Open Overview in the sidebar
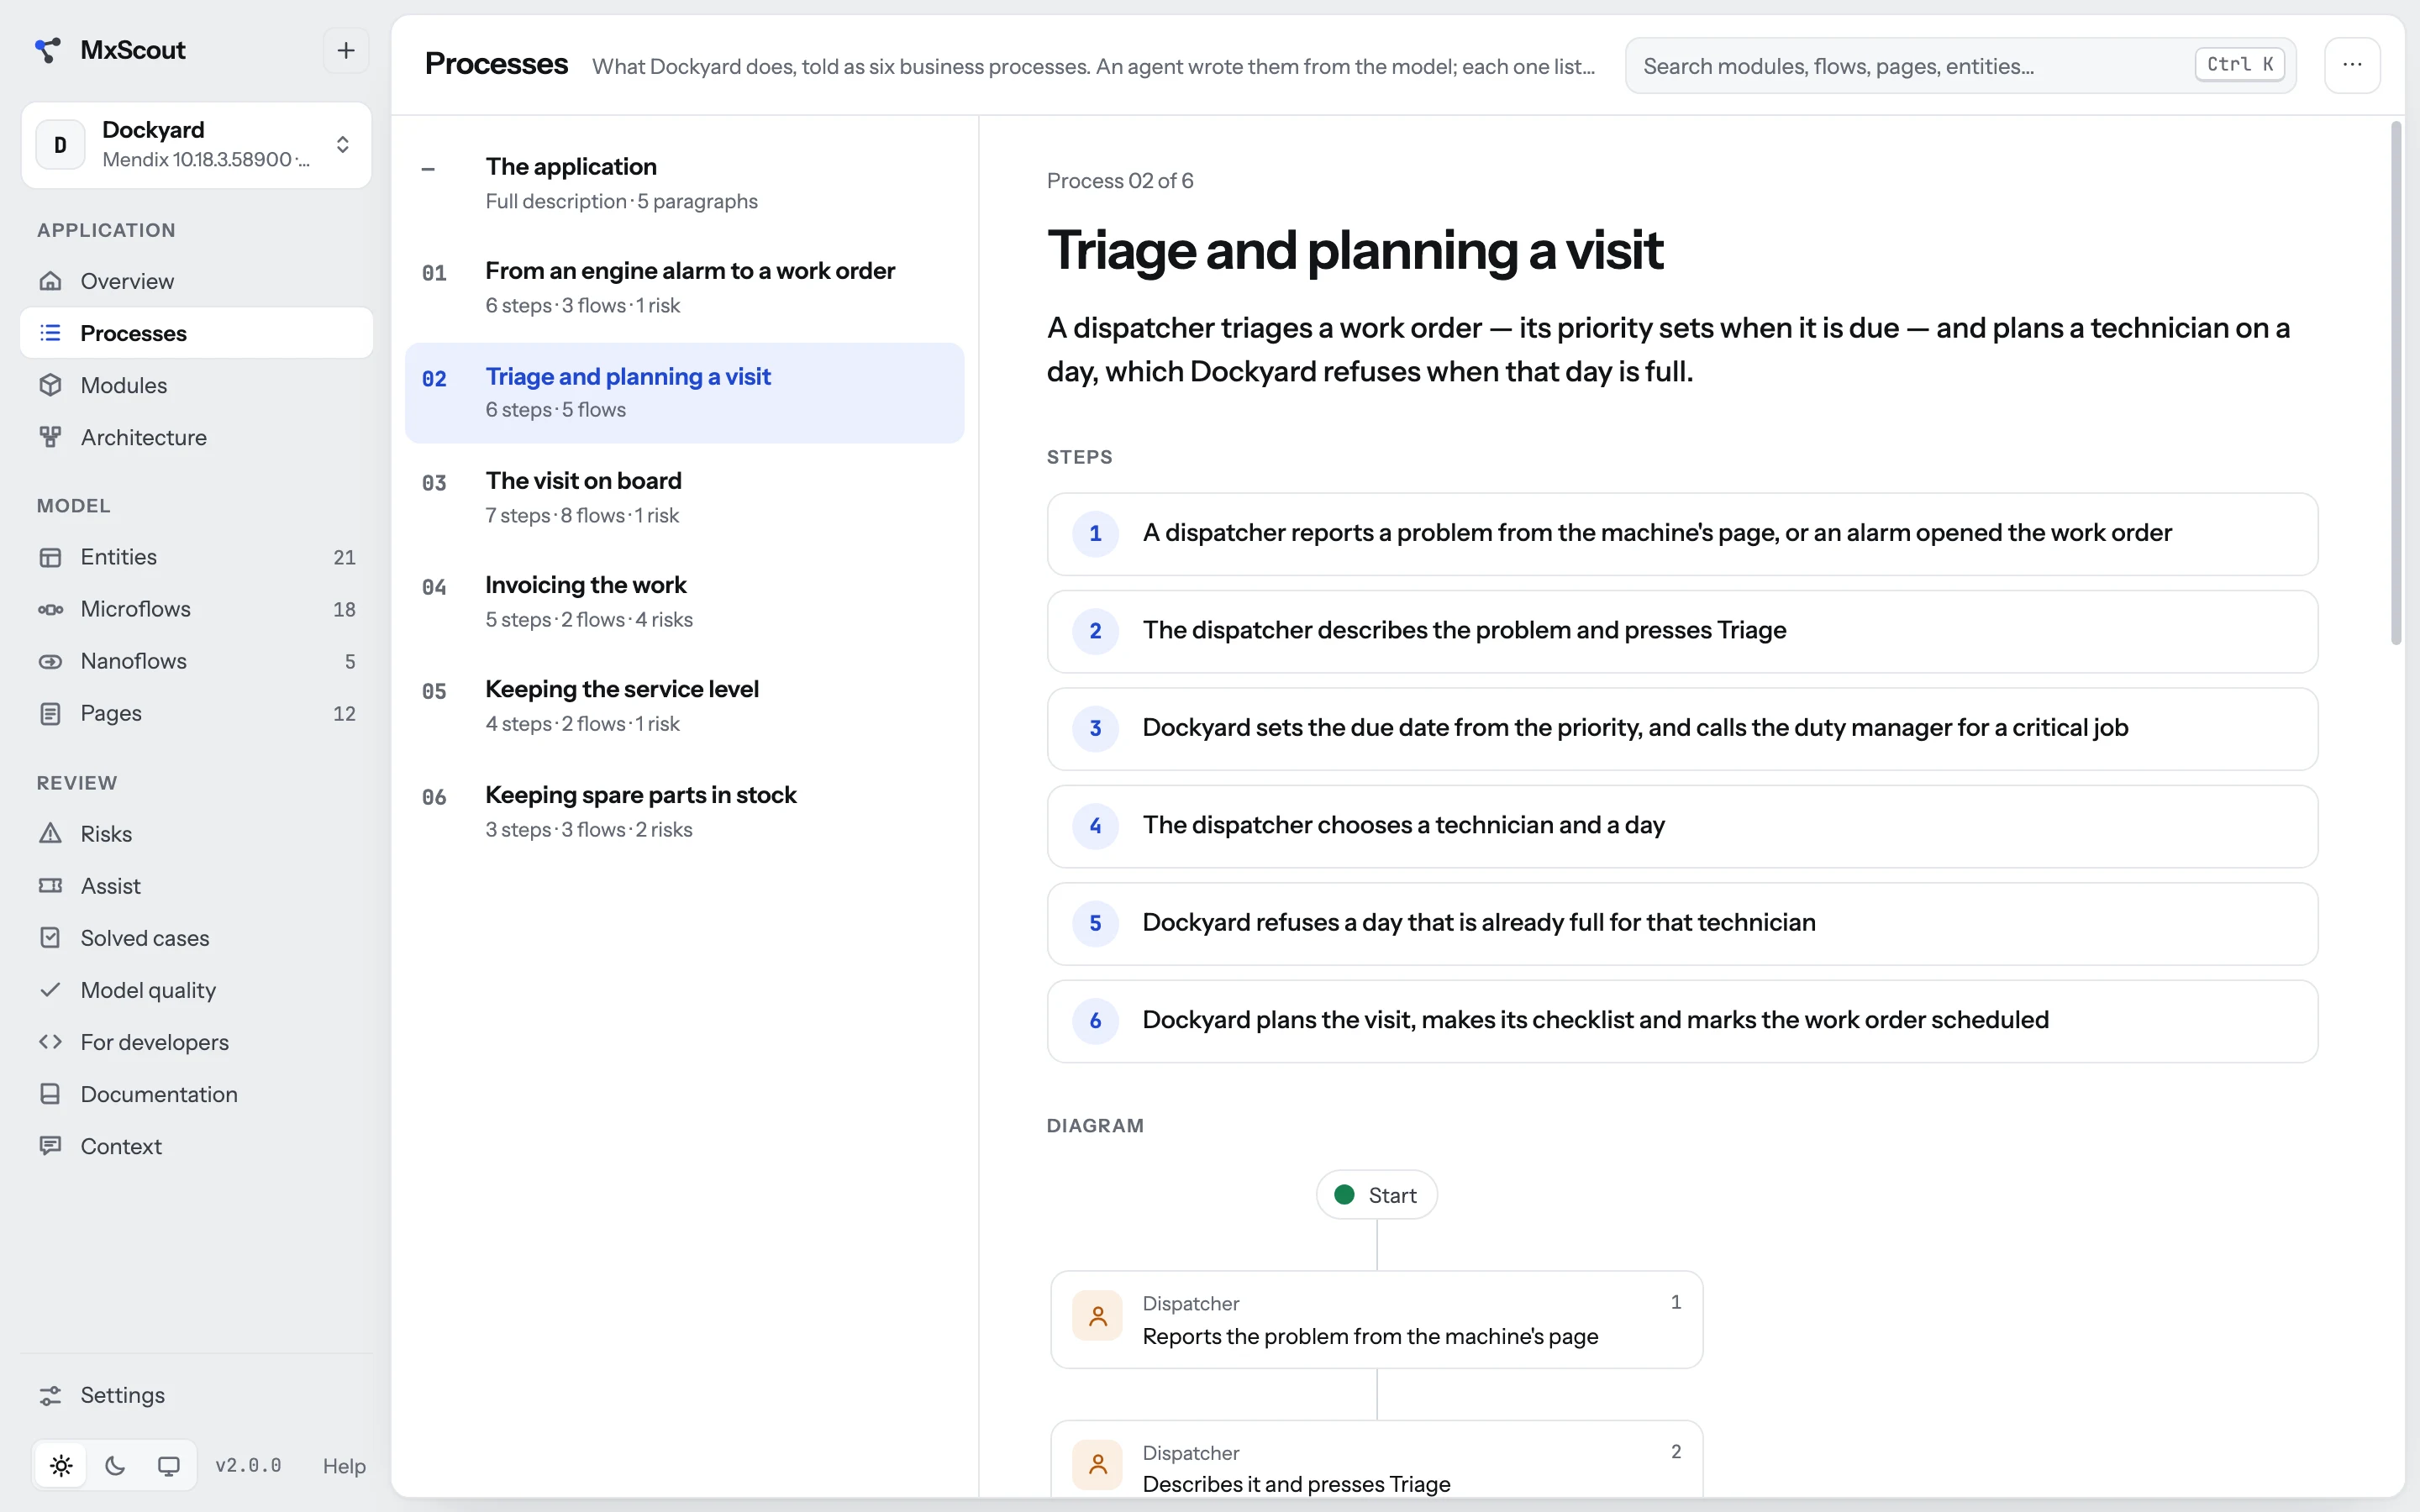2420x1512 pixels. 196,281
